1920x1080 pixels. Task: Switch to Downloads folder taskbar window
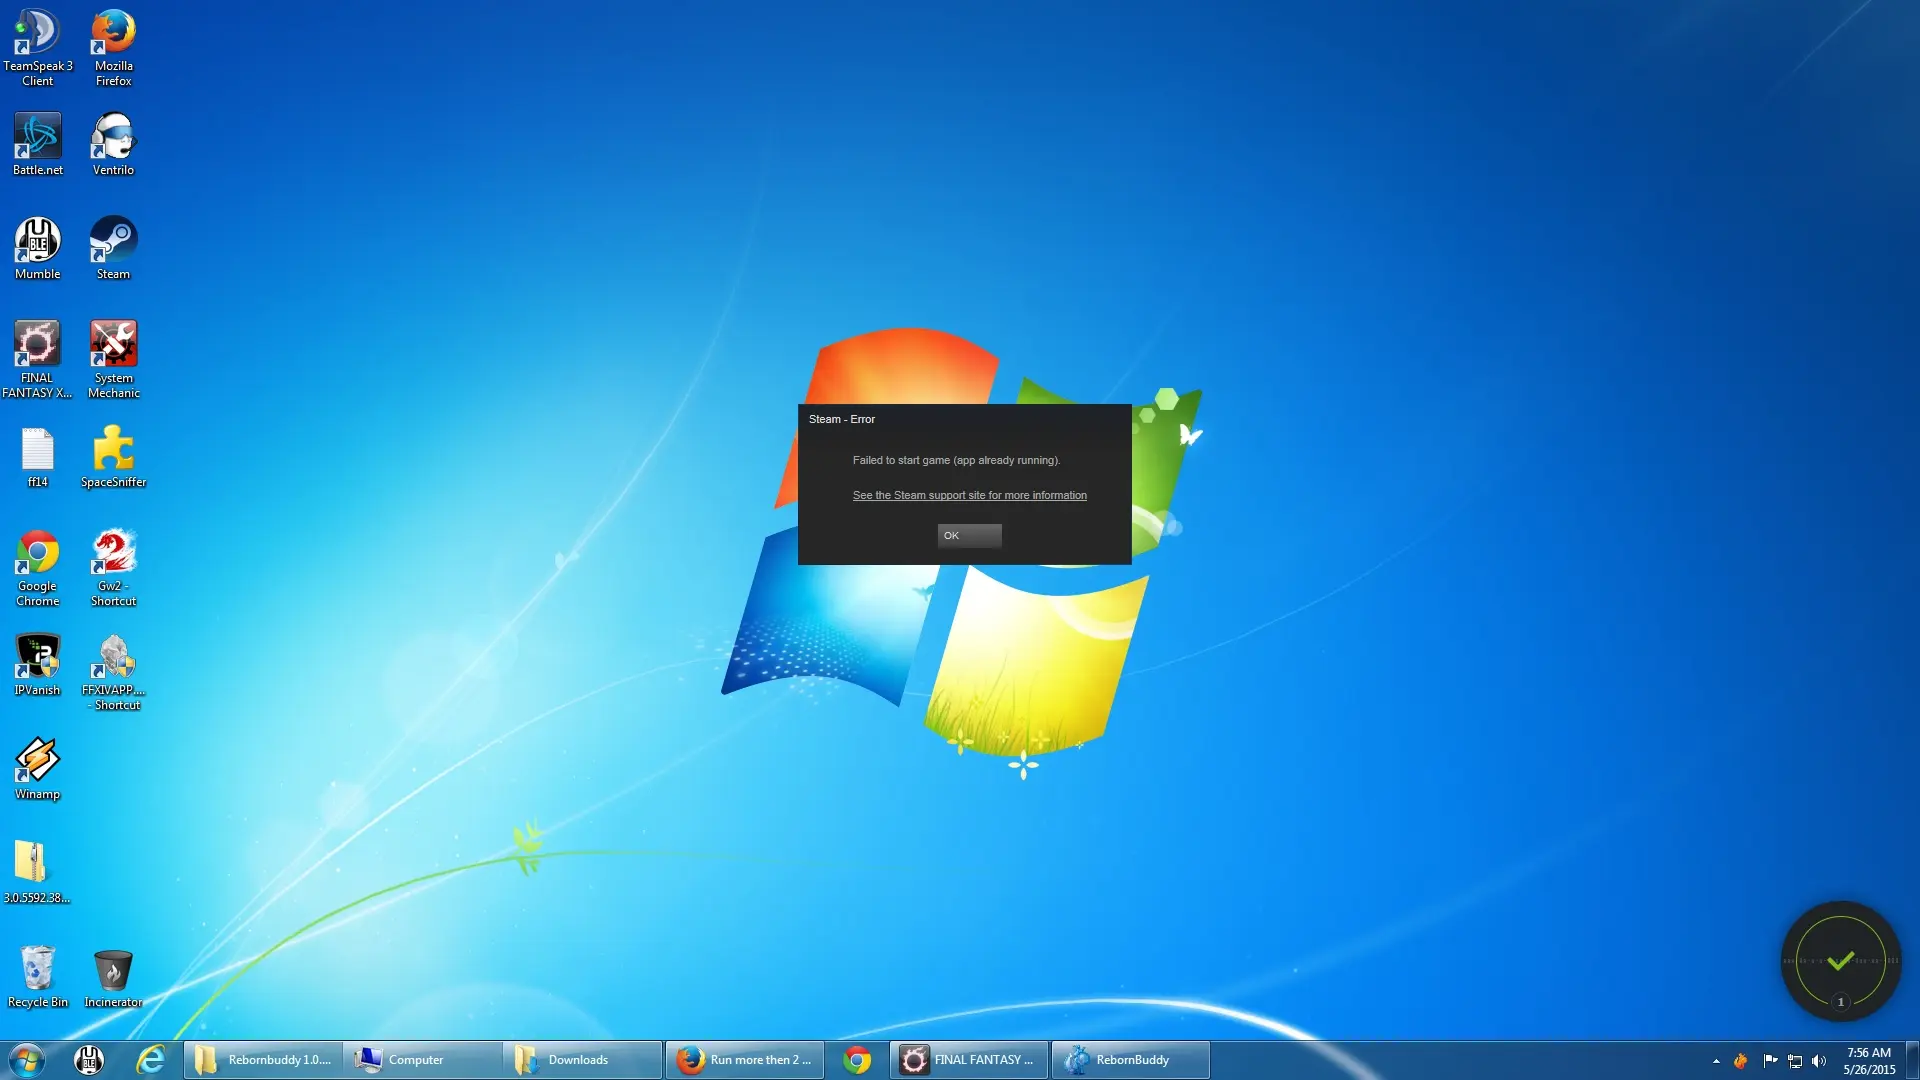(582, 1060)
